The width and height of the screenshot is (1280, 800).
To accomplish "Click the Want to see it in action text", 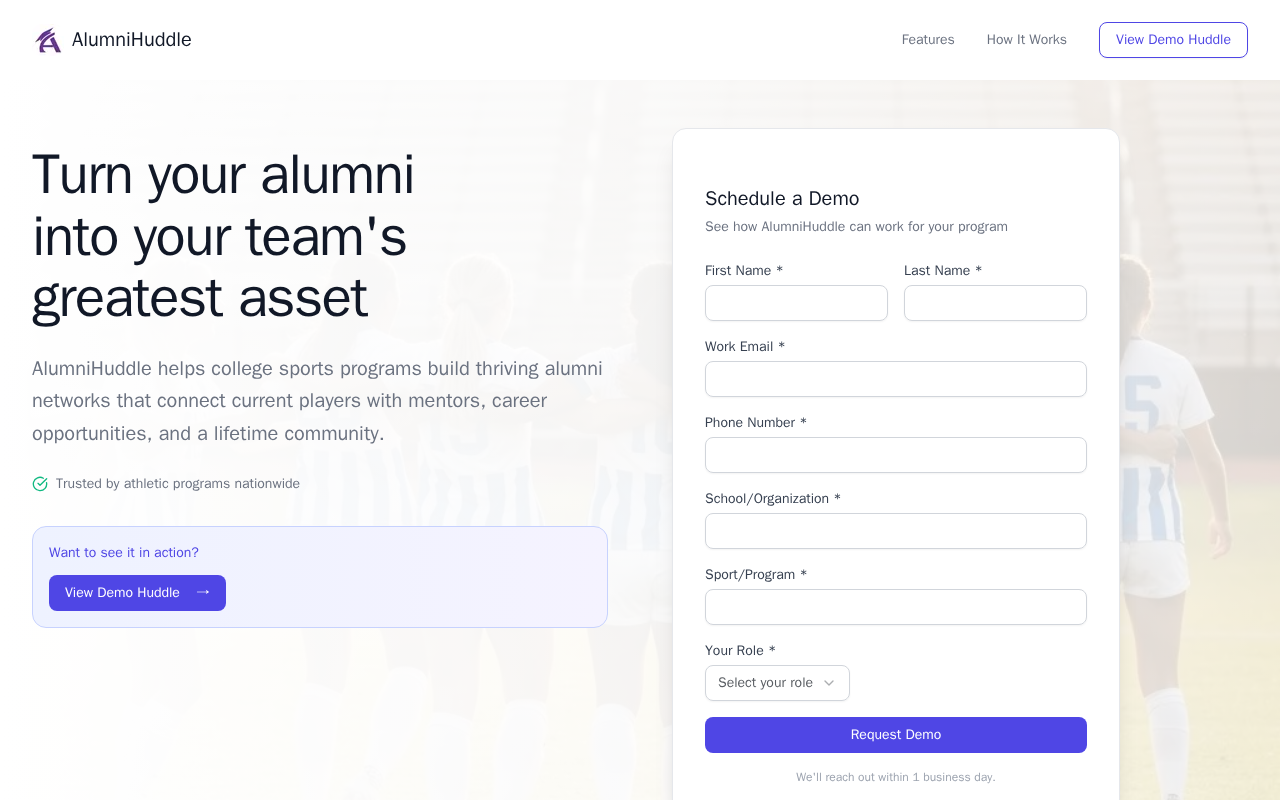I will (x=124, y=553).
